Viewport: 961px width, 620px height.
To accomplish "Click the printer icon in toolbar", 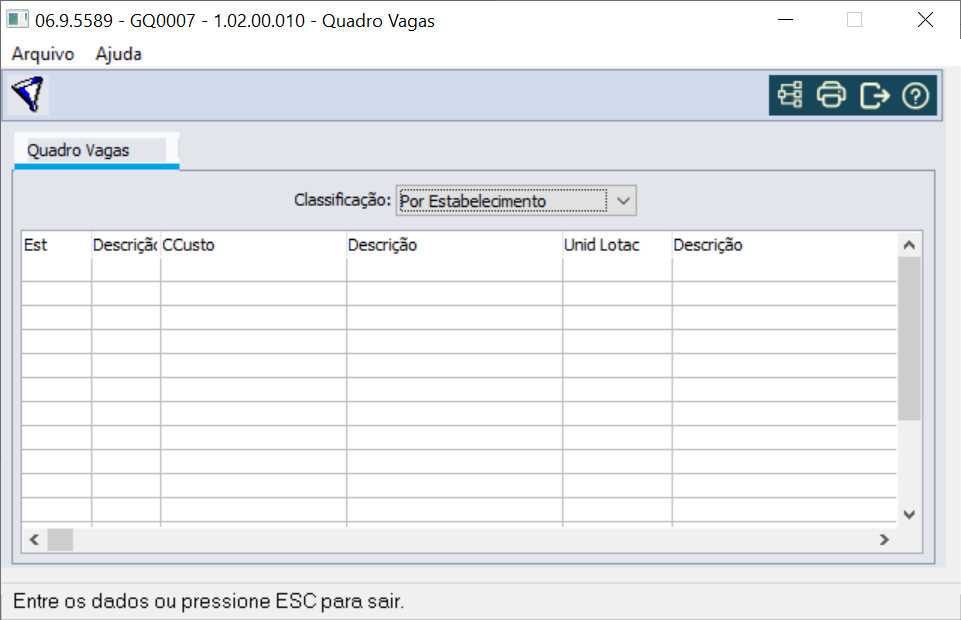I will click(831, 95).
